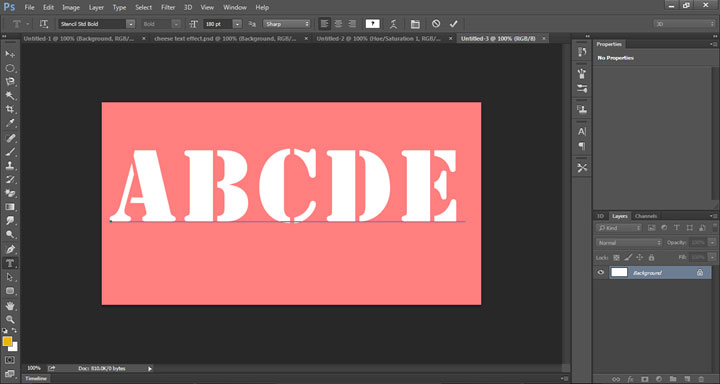Toggle lock transparent pixels

[x=617, y=258]
